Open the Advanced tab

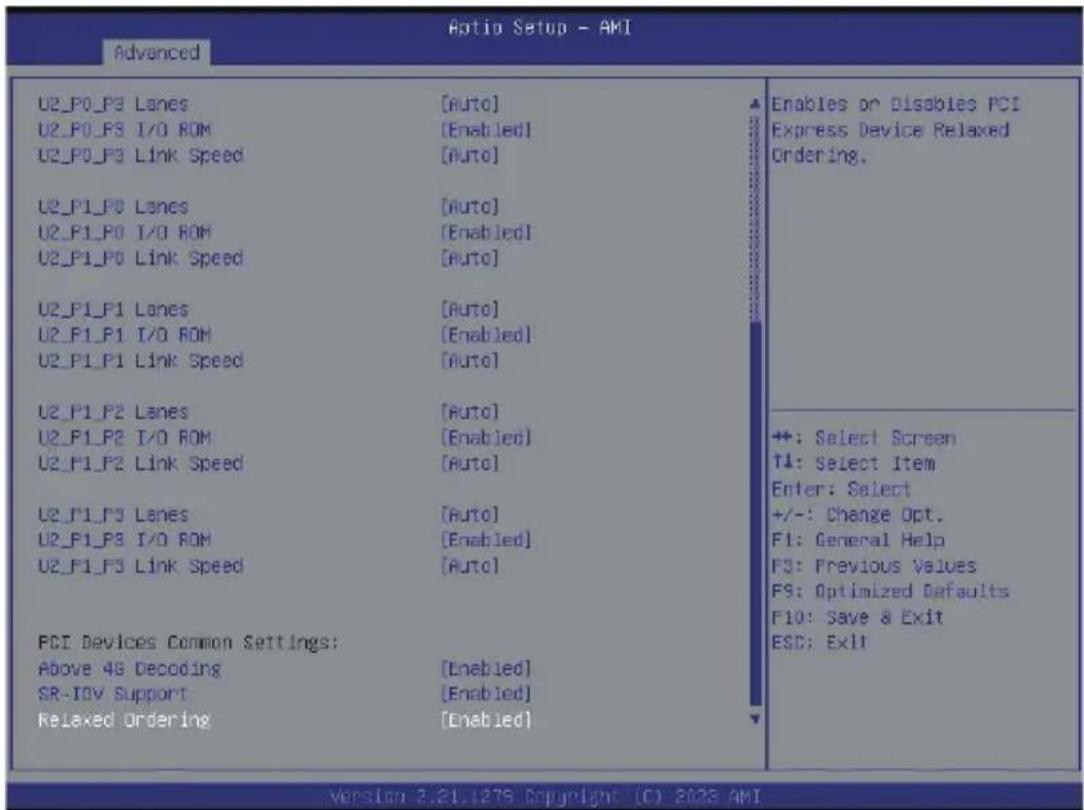156,53
